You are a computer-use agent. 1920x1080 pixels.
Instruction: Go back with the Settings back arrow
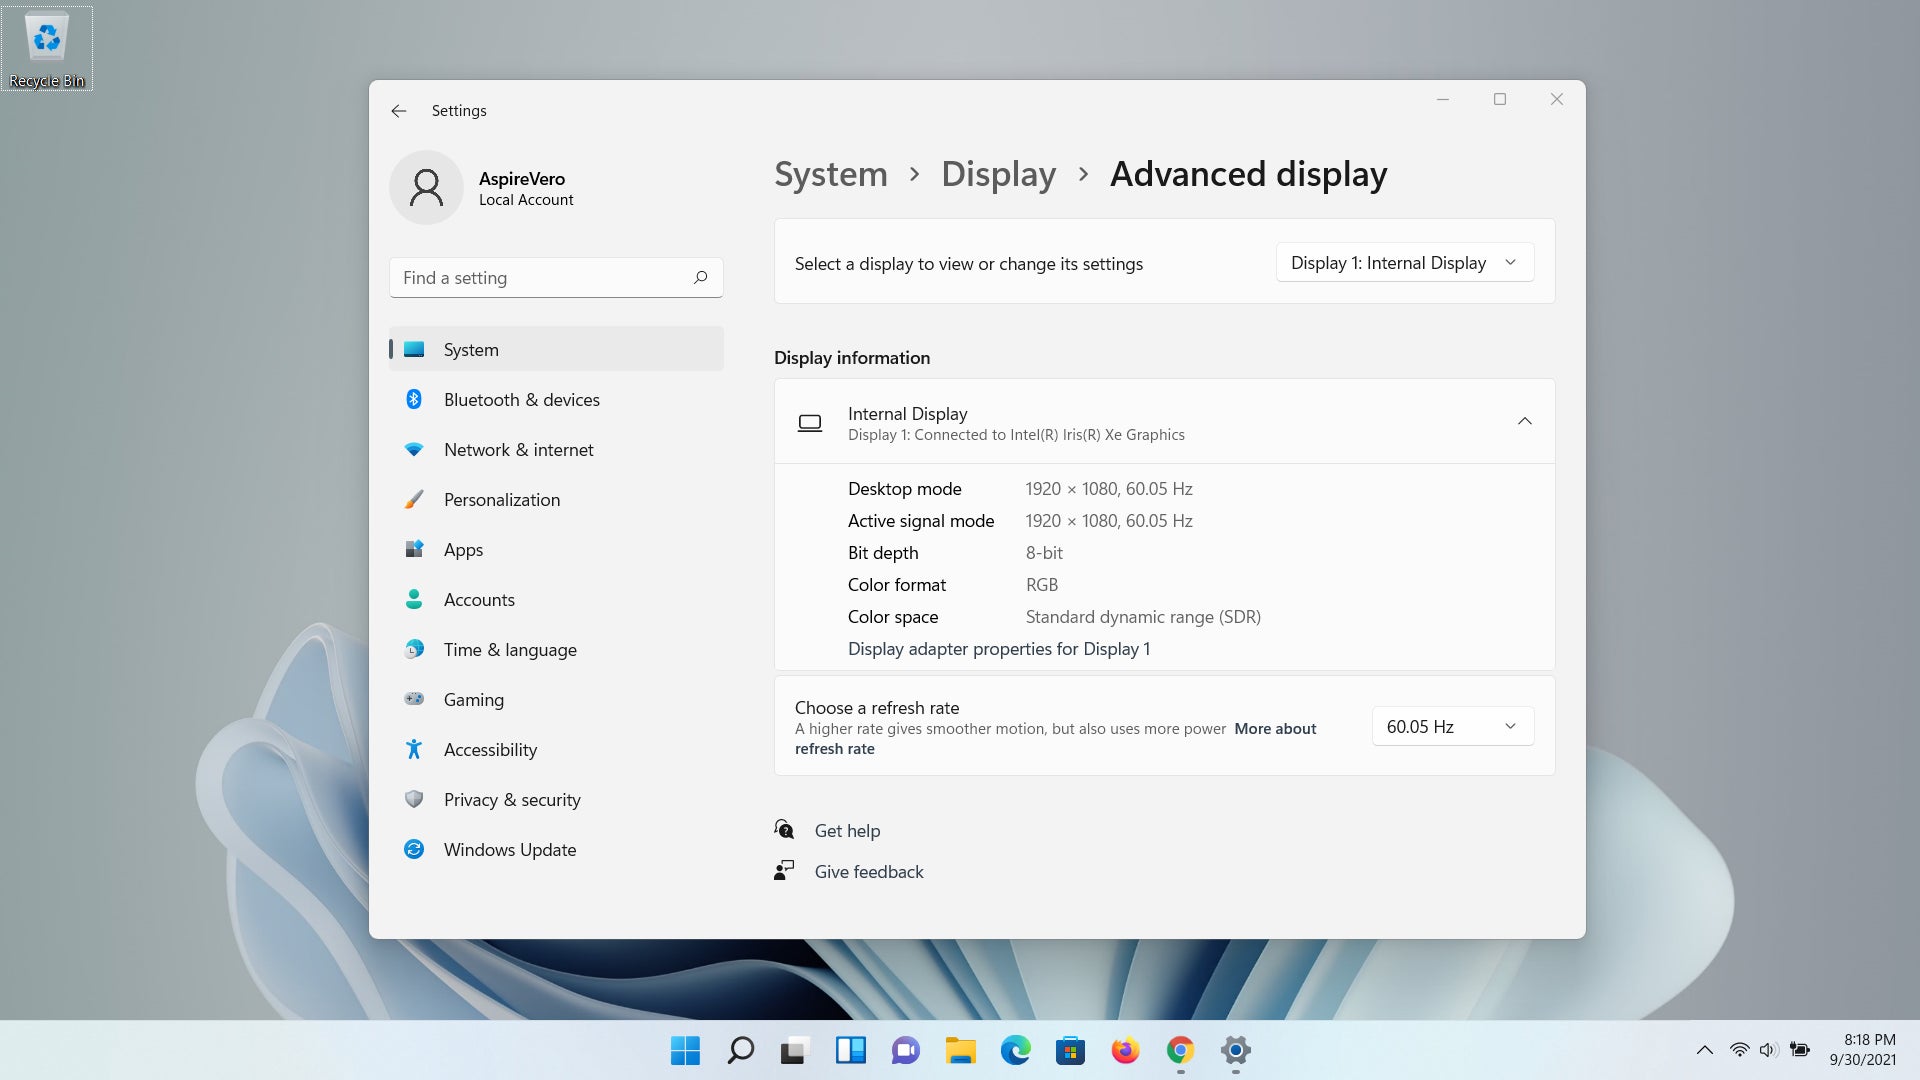(x=398, y=111)
